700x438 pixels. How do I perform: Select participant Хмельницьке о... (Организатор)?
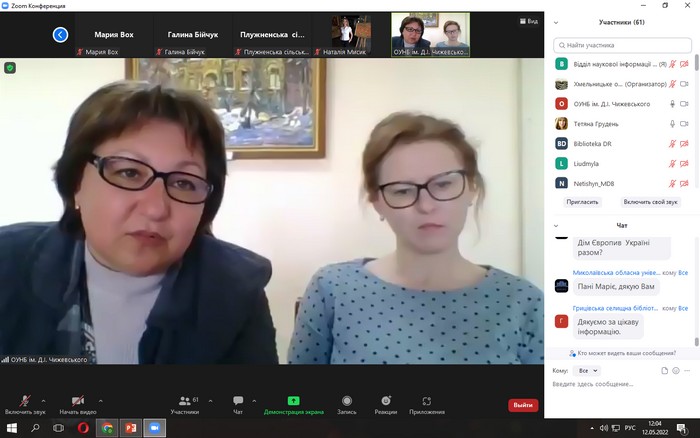(622, 84)
